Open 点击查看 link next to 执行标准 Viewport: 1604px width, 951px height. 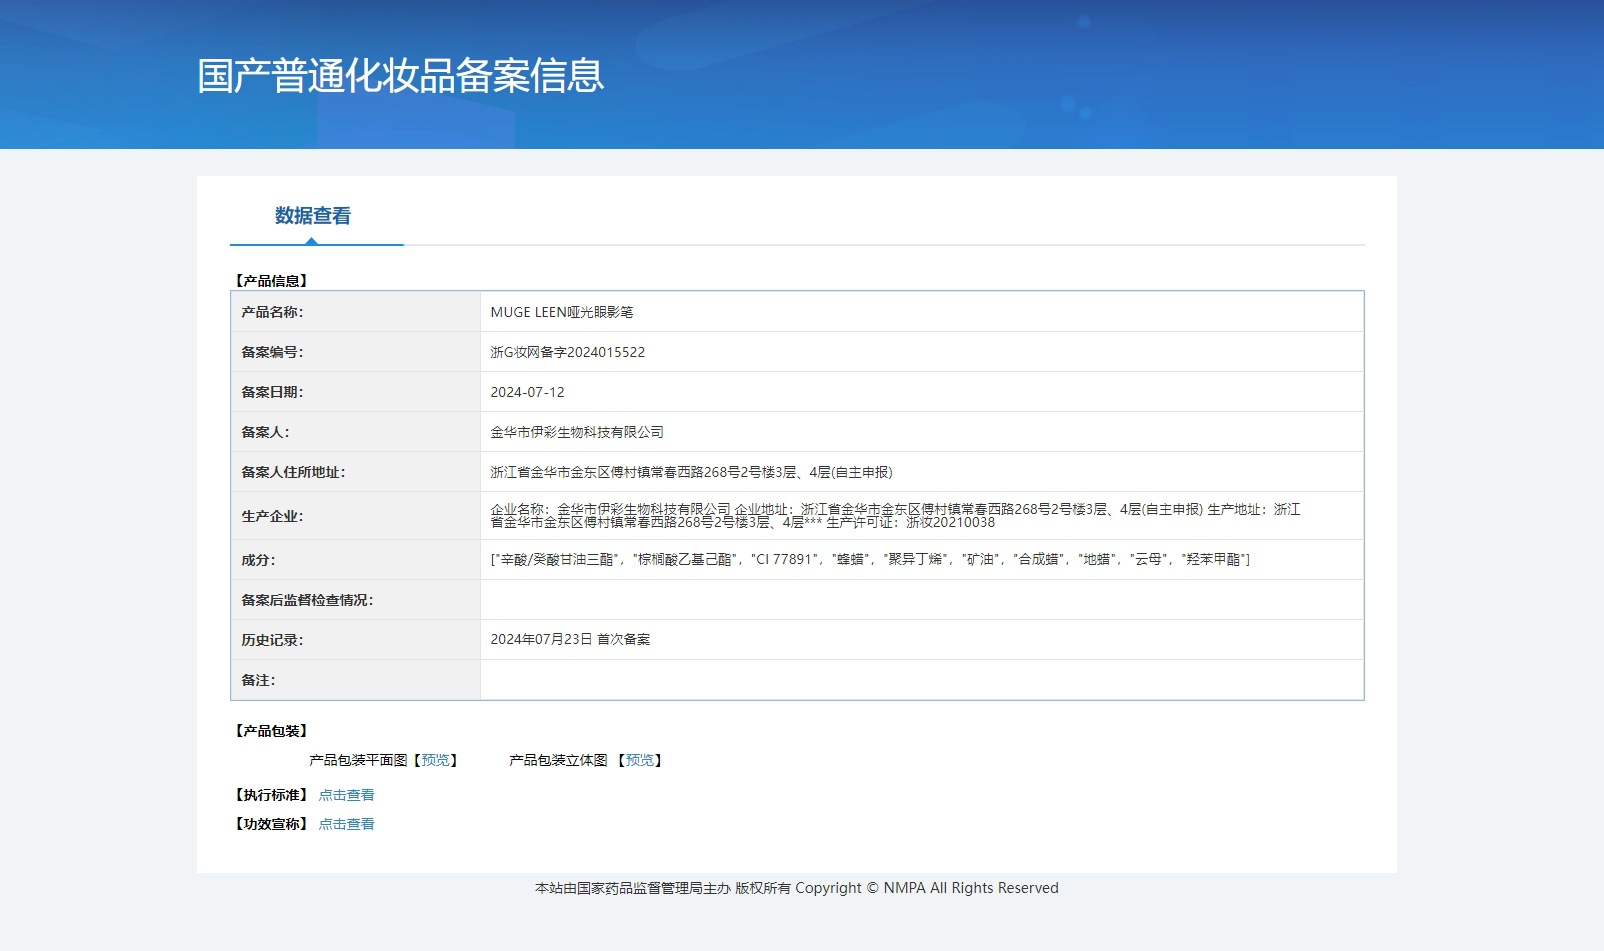(346, 795)
